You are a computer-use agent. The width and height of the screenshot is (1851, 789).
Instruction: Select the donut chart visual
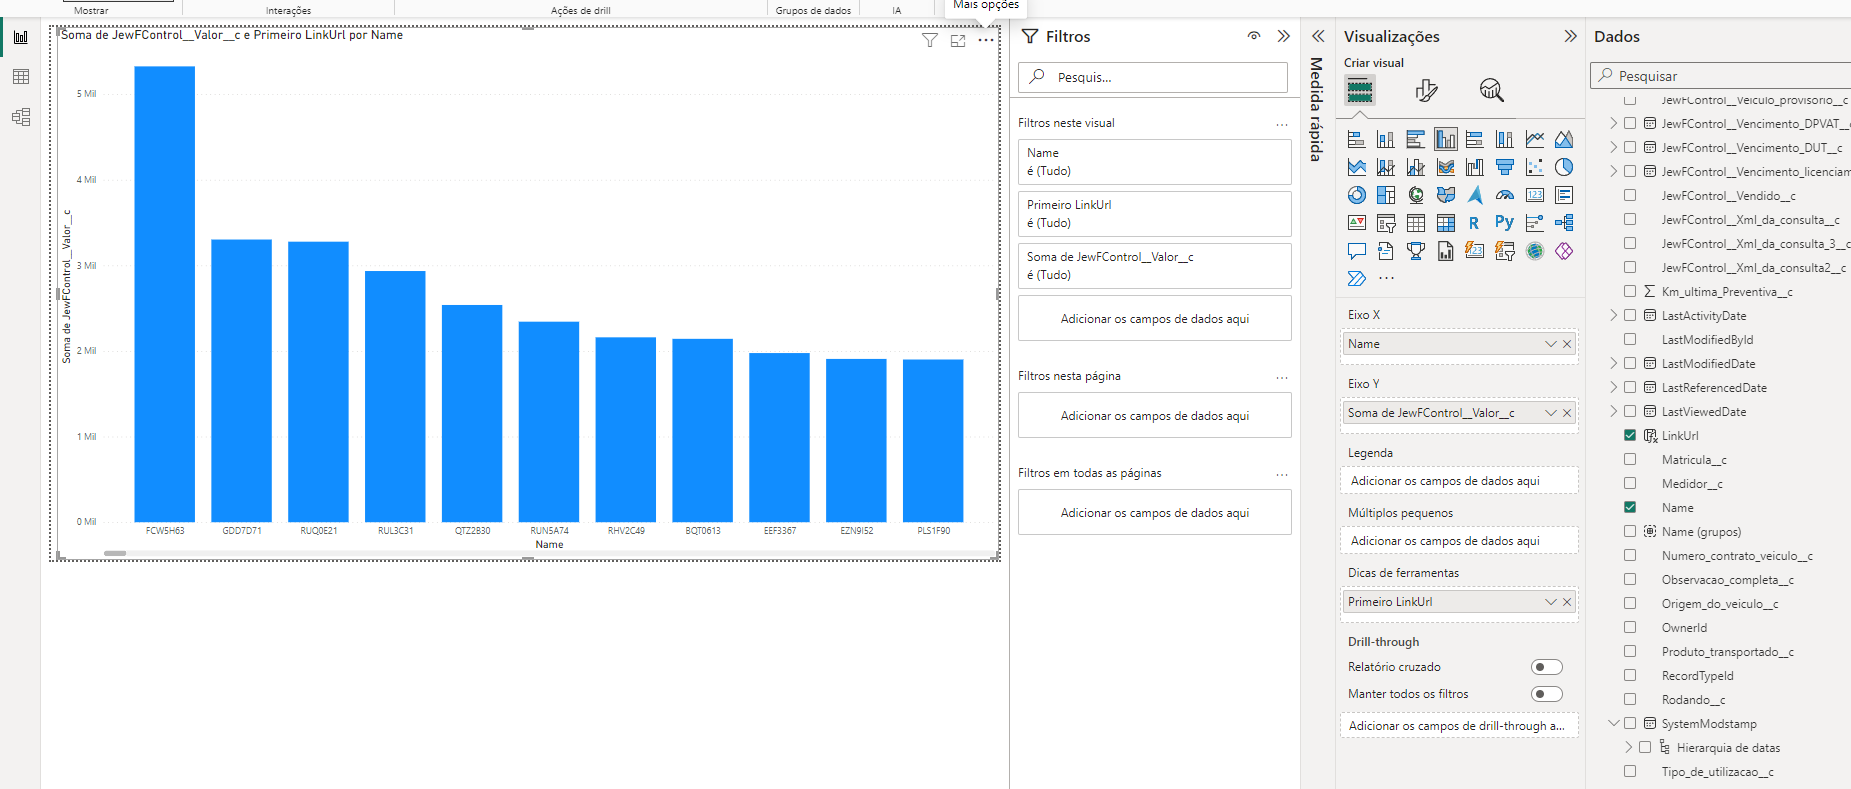coord(1356,195)
